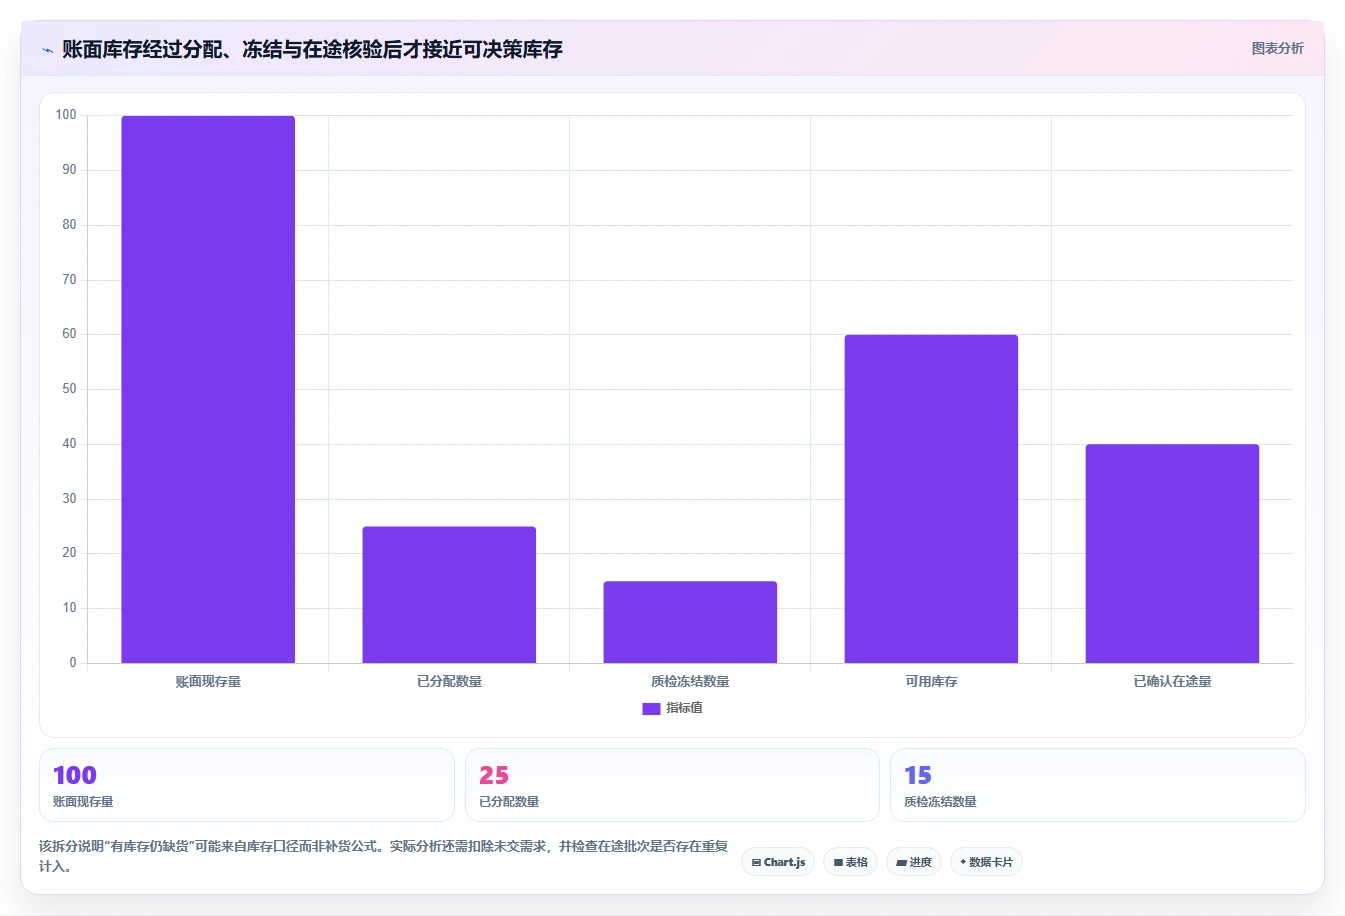Click the sparkle icon in 数据卡片 pill
Screen dimensions: 1345x916
pos(963,861)
